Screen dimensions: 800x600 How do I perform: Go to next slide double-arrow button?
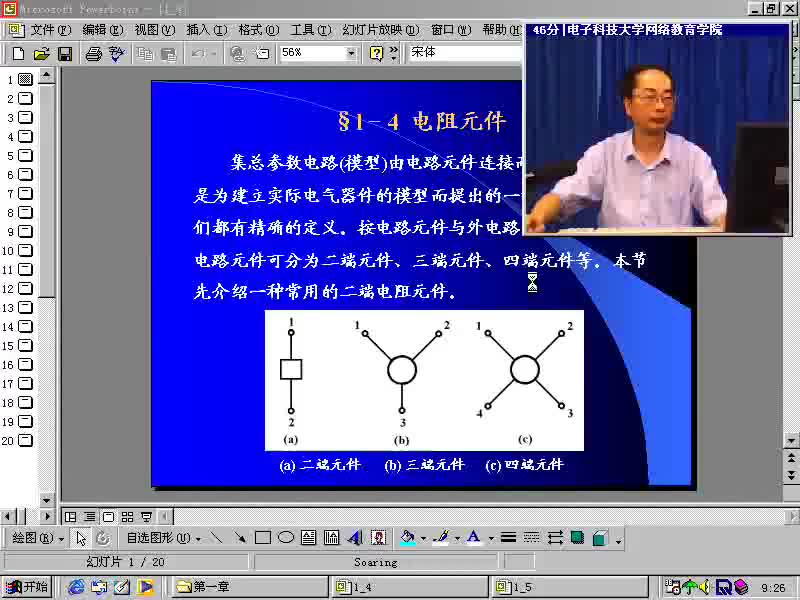click(x=791, y=476)
